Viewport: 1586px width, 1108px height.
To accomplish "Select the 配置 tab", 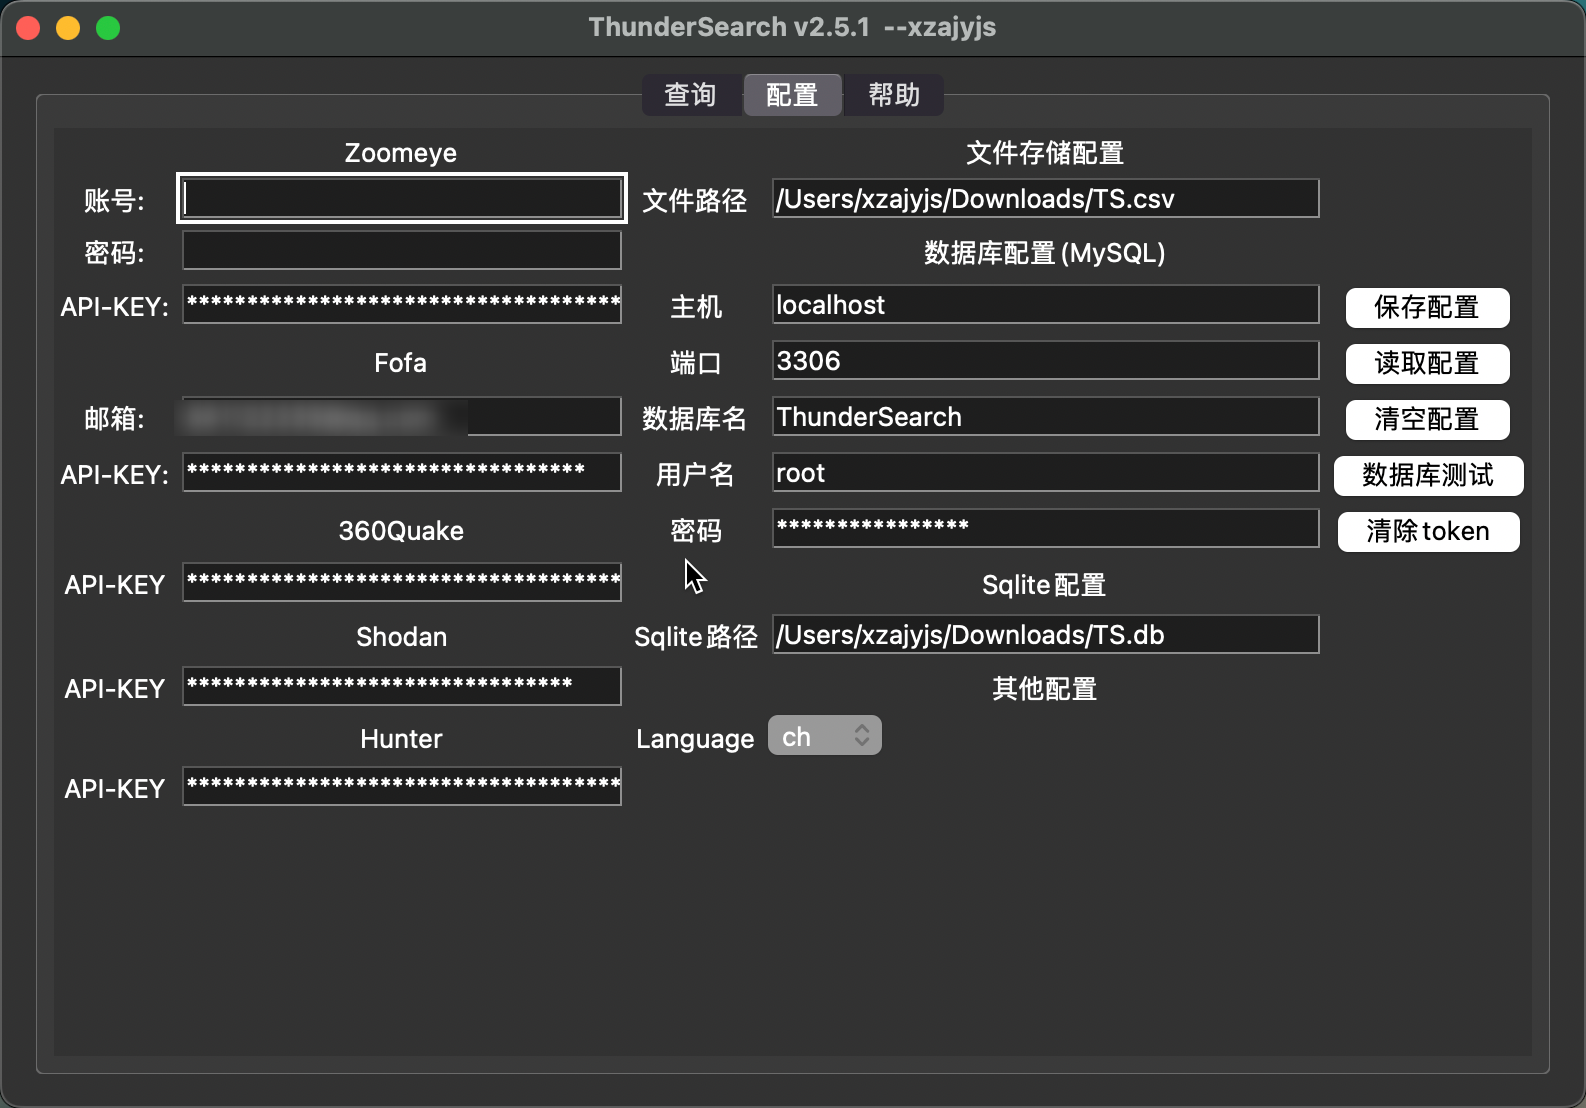I will point(792,95).
